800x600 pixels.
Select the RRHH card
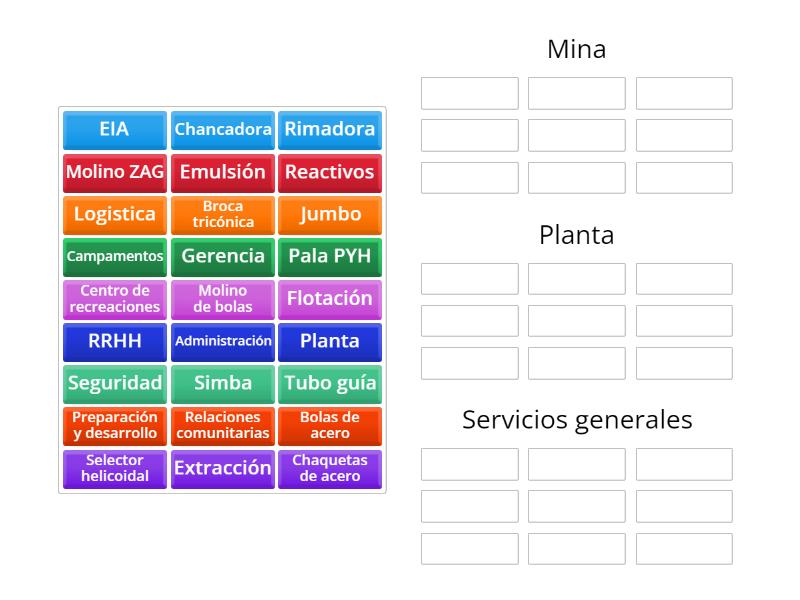114,341
